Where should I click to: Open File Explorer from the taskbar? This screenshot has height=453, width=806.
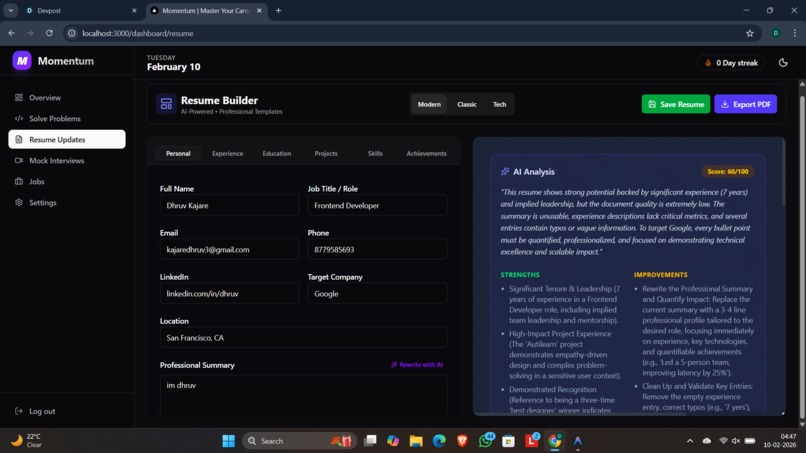[416, 441]
